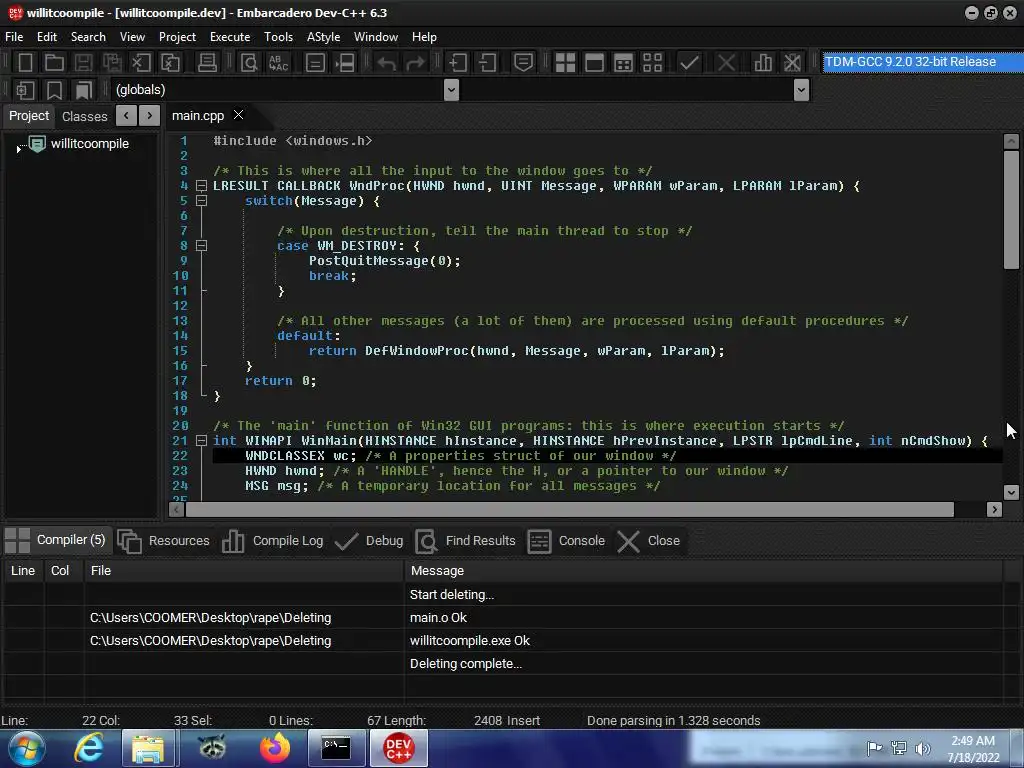This screenshot has width=1024, height=768.
Task: Click the Run icon (window frame)
Action: [594, 63]
